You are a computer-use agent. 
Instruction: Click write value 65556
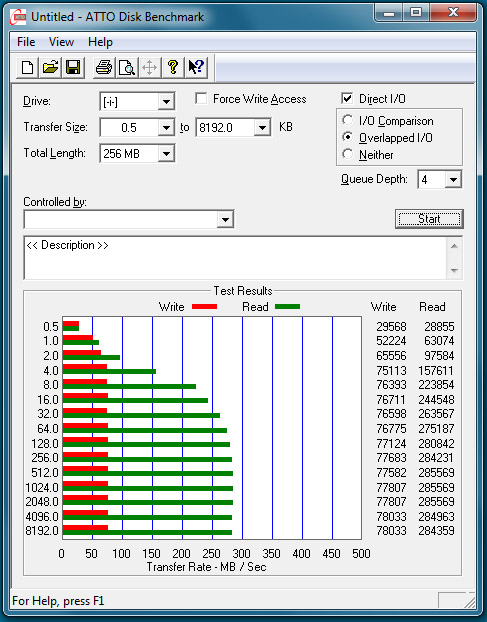[x=391, y=355]
